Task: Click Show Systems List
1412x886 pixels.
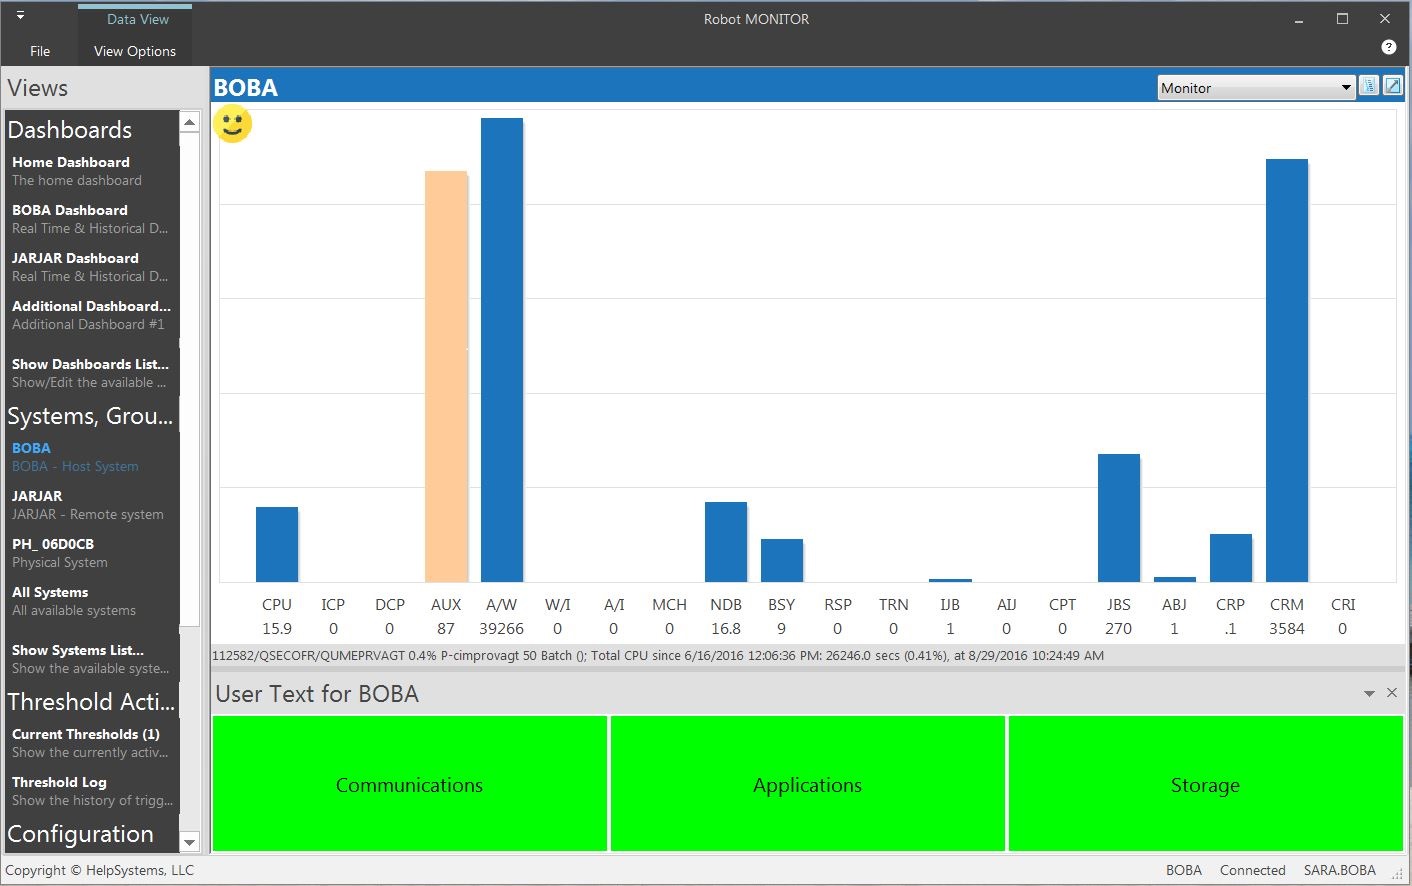Action: coord(91,659)
